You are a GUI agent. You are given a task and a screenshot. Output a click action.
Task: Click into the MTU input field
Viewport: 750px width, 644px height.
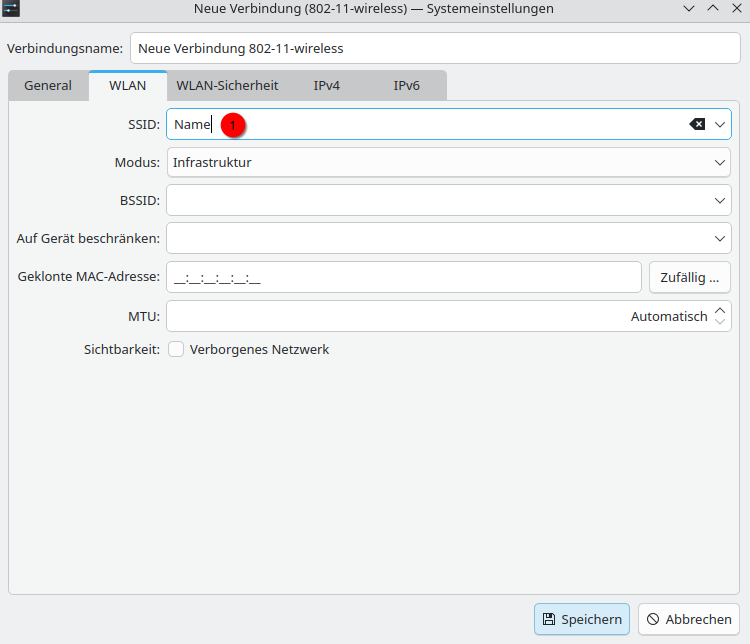(x=400, y=316)
